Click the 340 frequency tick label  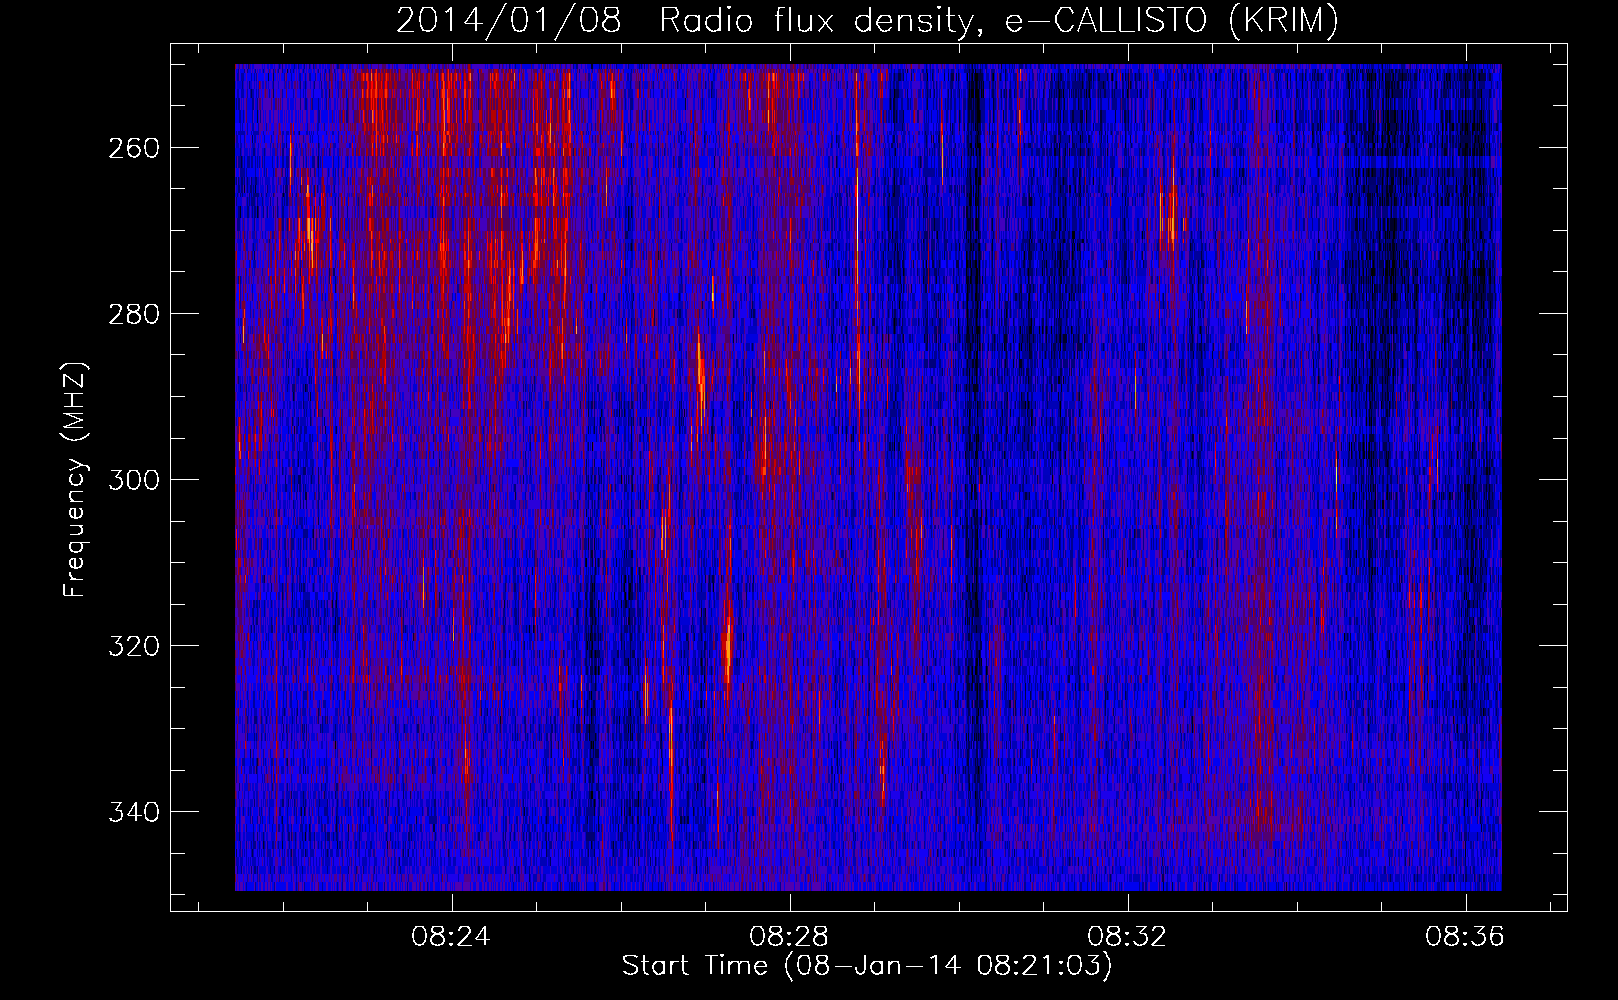[133, 812]
